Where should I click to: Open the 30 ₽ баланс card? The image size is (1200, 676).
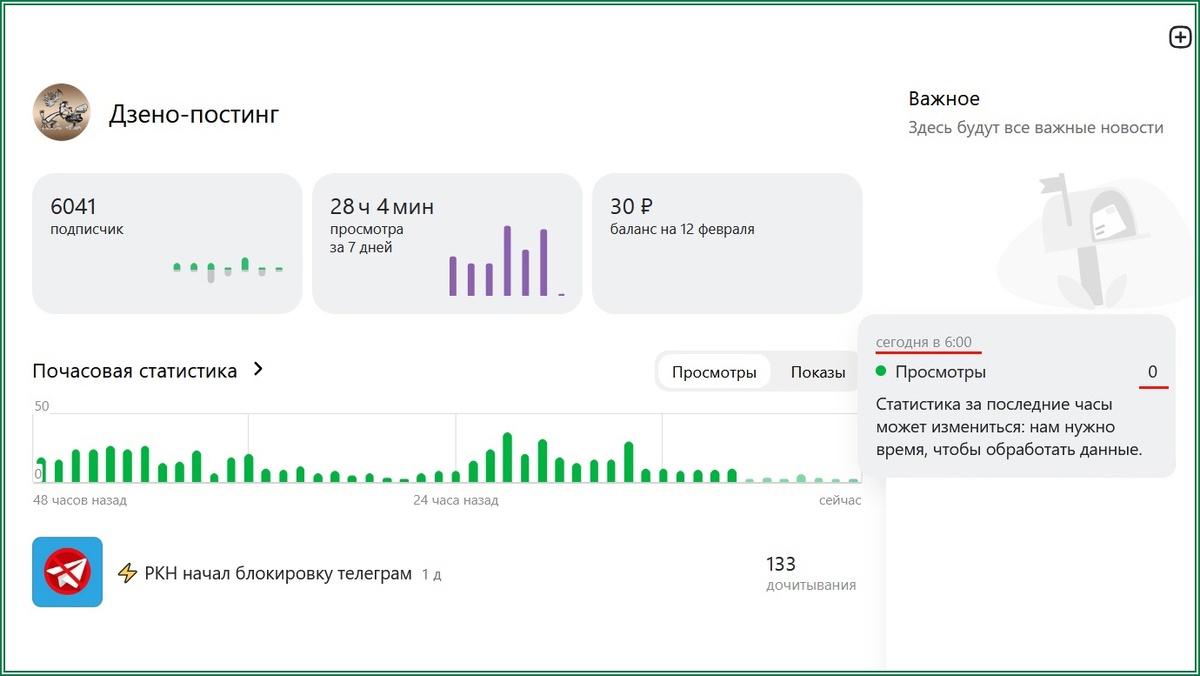coord(727,243)
